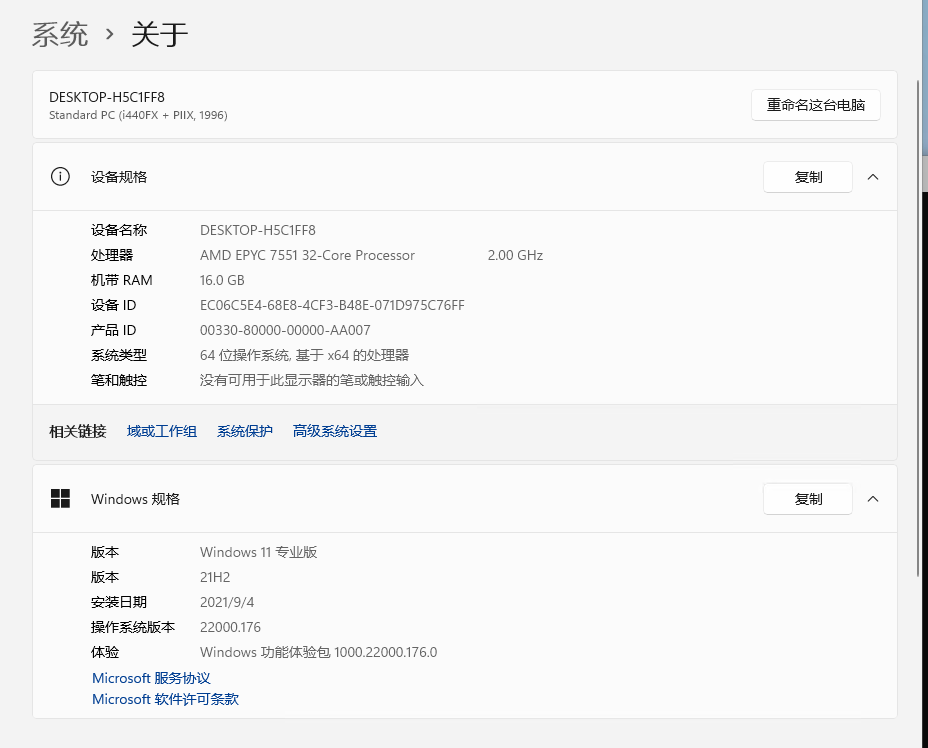Click the 操作系统版本 label
The image size is (928, 748).
coord(133,627)
